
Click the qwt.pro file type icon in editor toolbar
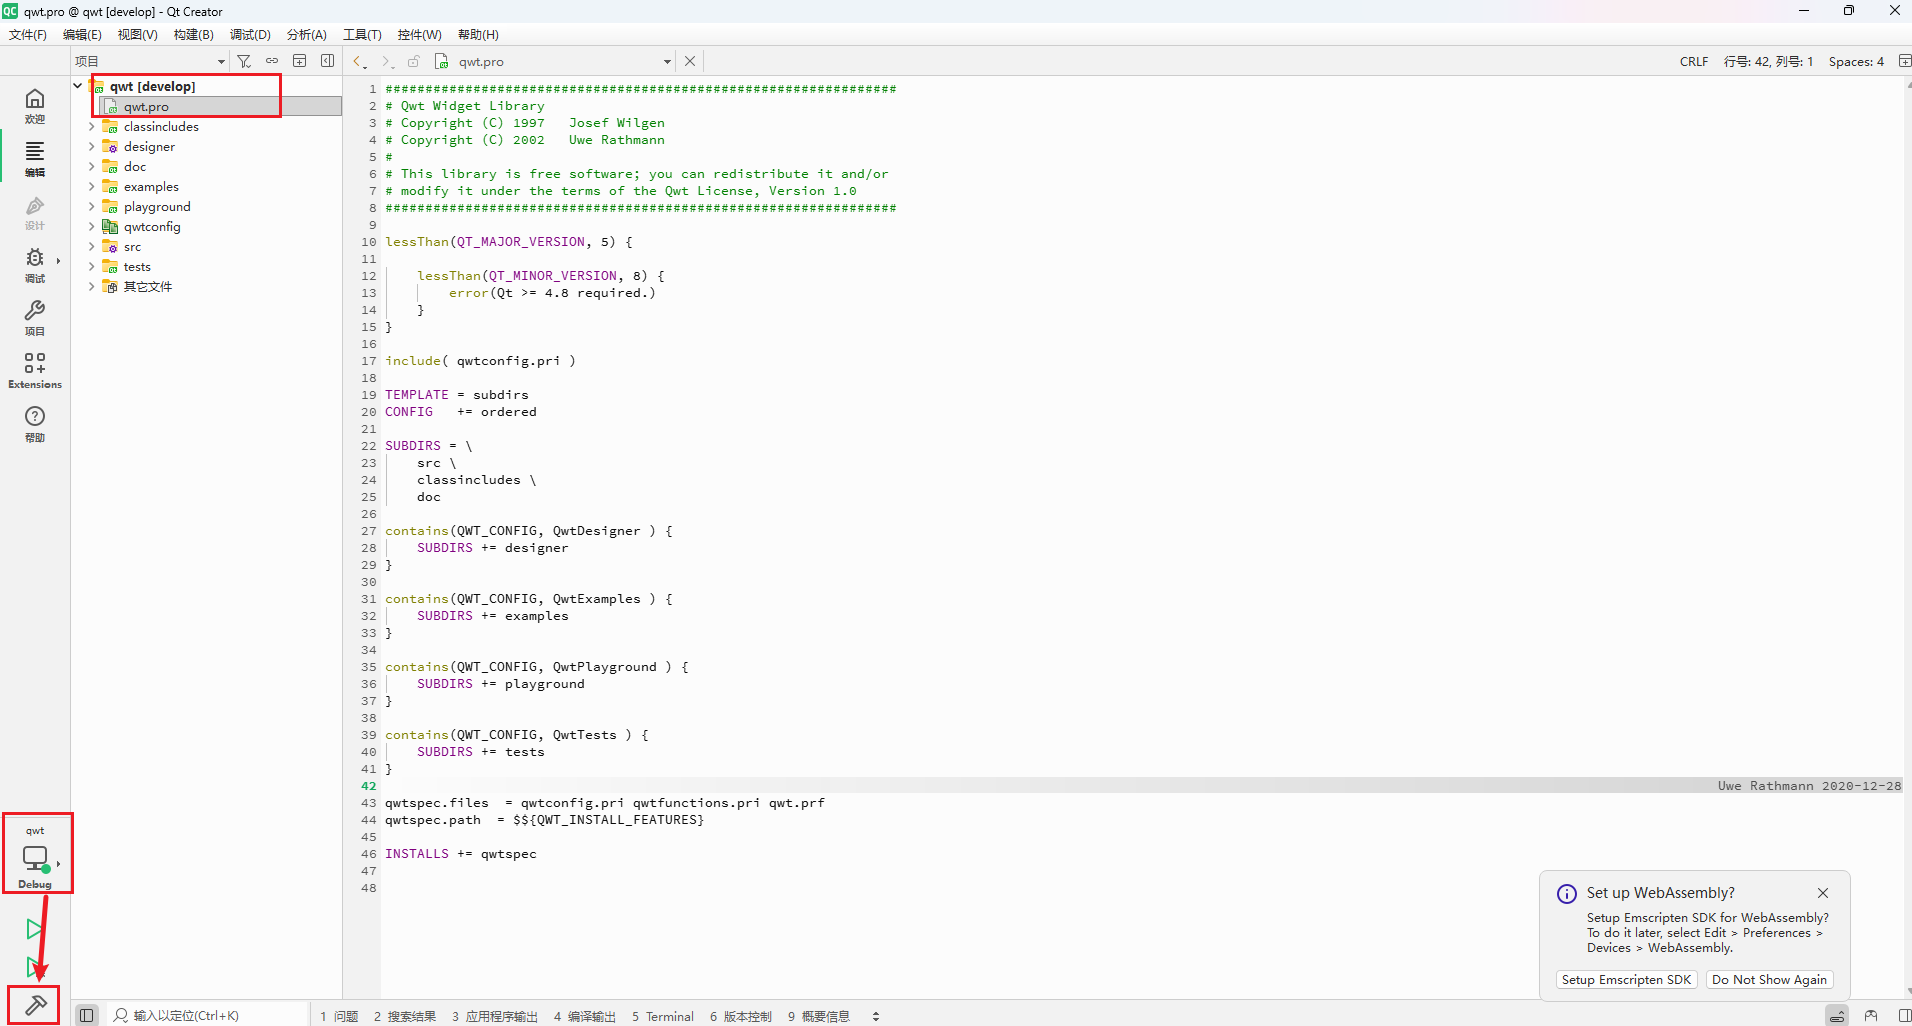tap(441, 61)
